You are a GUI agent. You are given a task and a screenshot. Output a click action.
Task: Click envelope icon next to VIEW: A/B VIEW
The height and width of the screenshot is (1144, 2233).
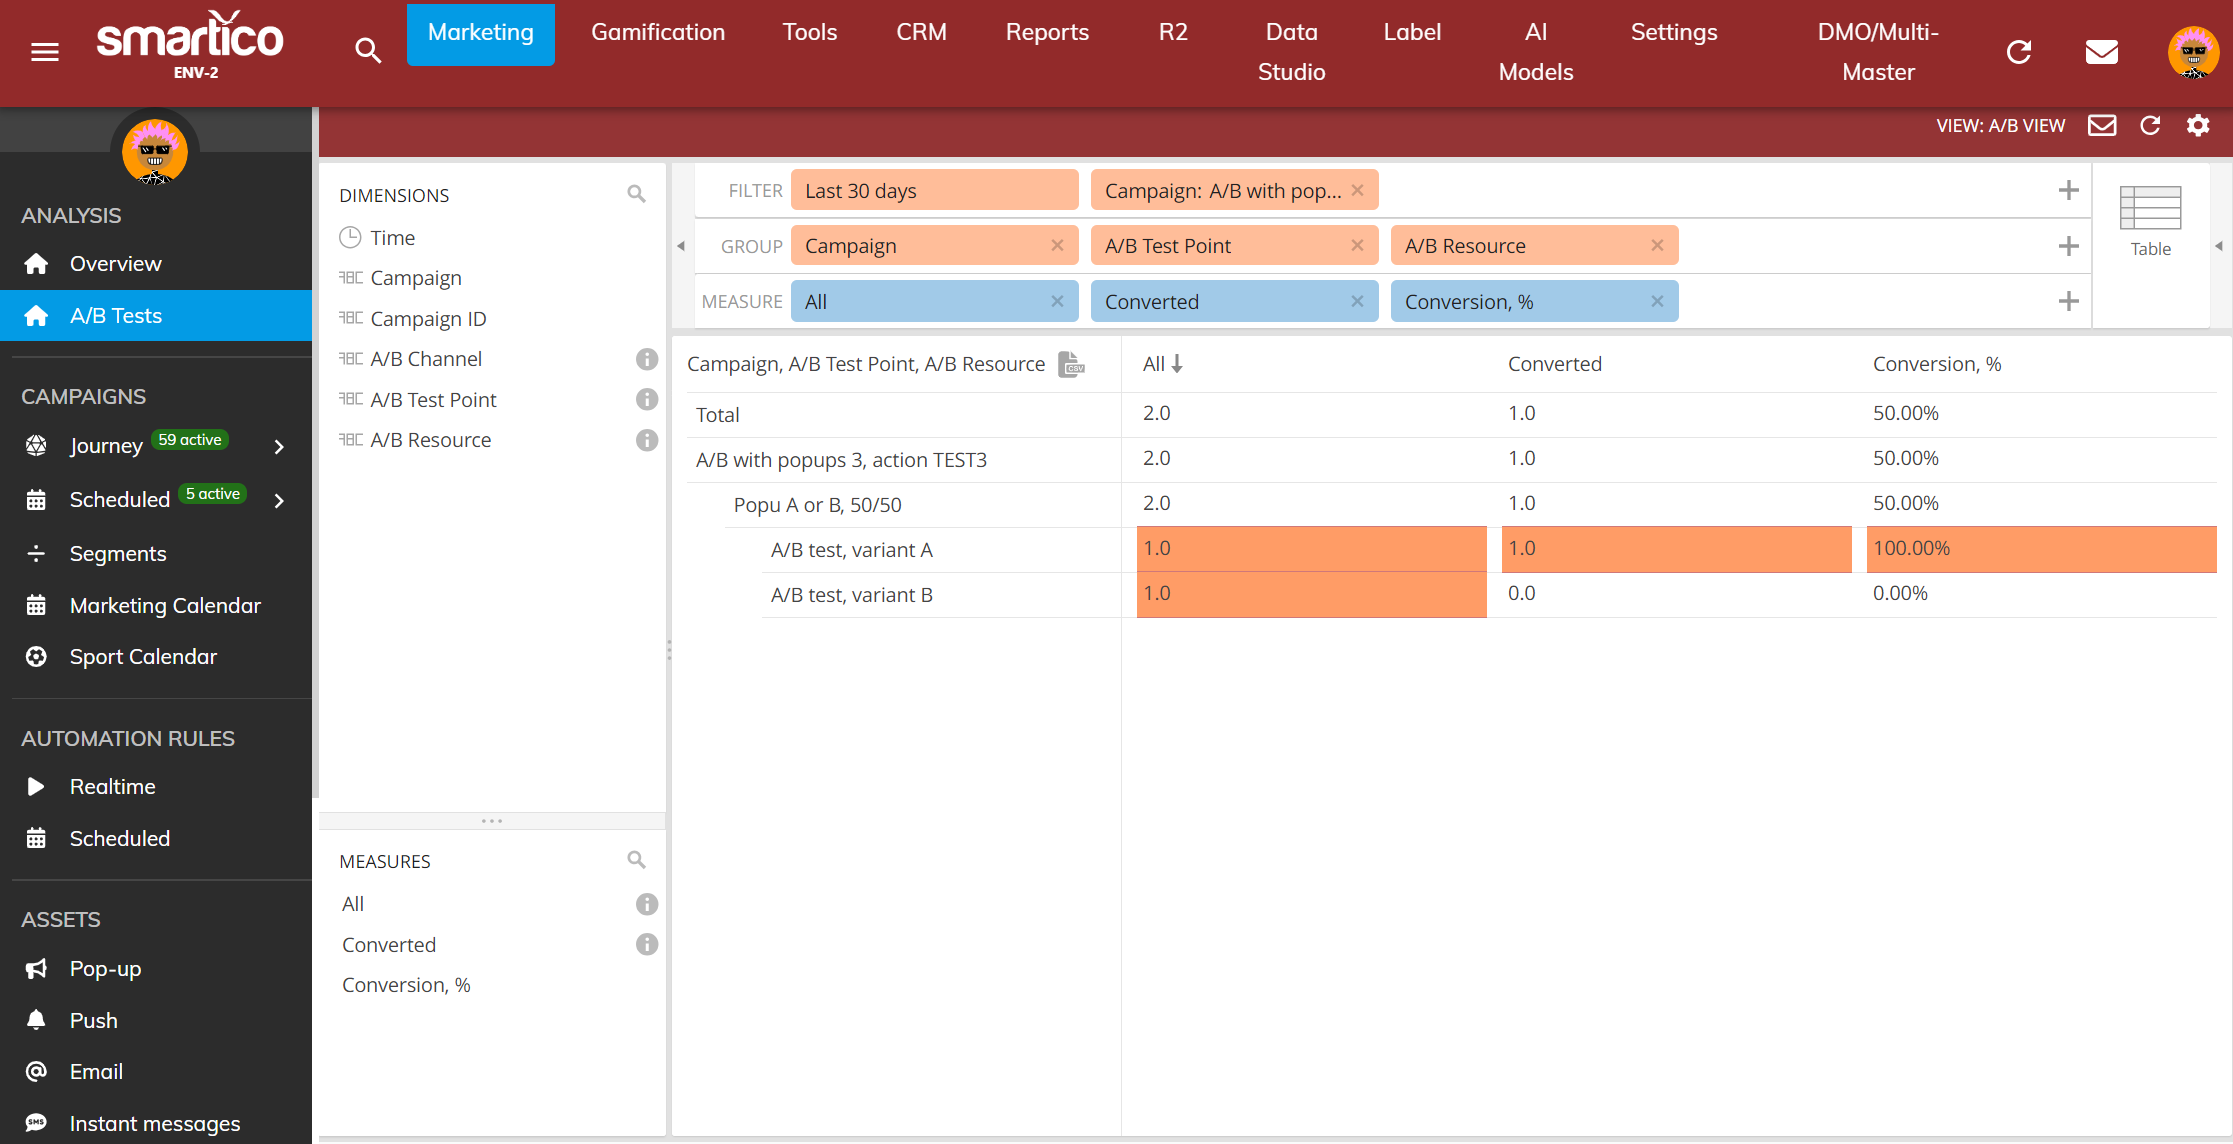pyautogui.click(x=2102, y=125)
